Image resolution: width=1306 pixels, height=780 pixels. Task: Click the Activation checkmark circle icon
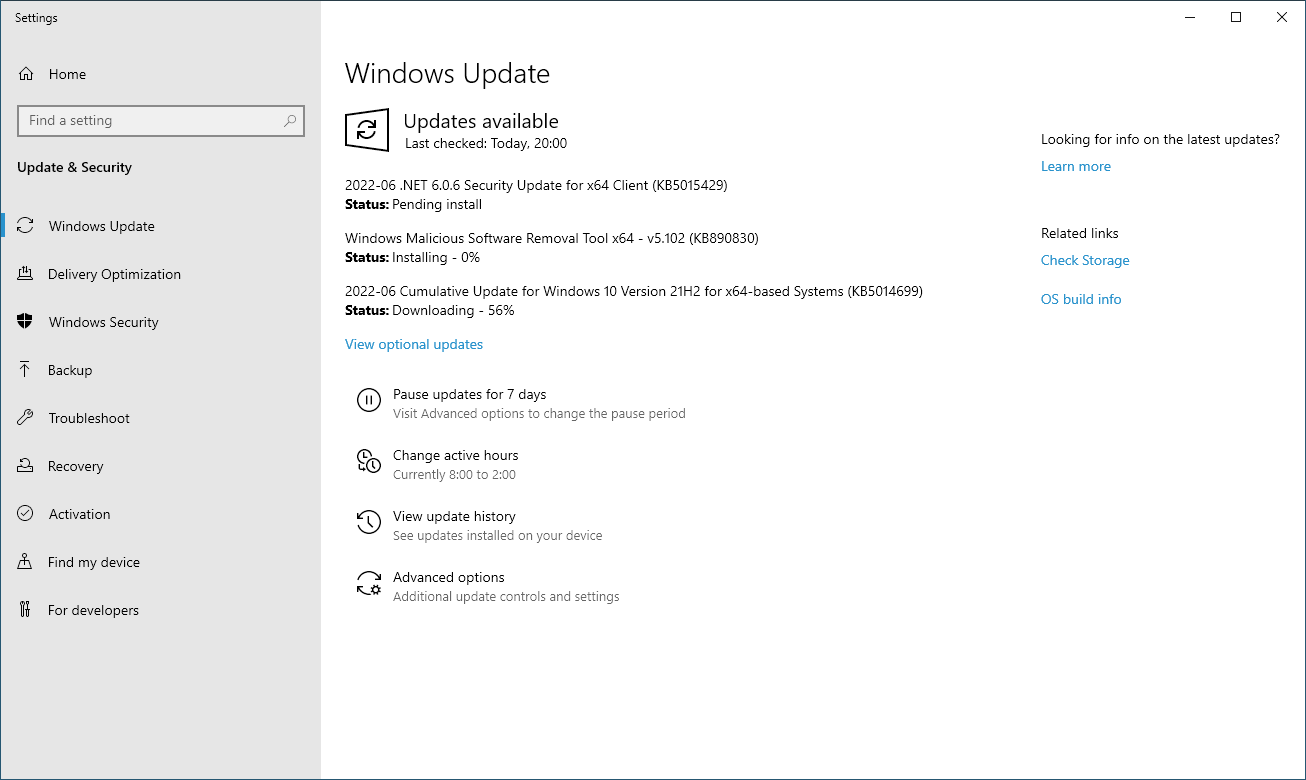click(x=26, y=514)
